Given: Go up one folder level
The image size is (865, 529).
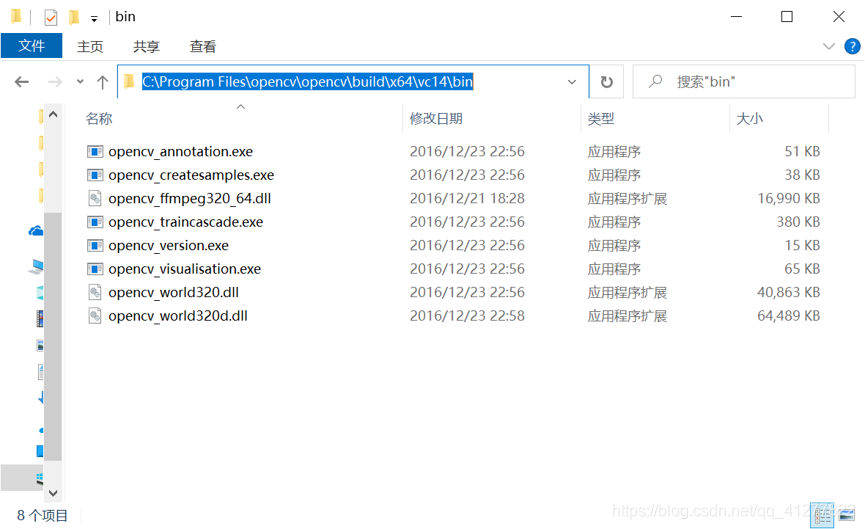Looking at the screenshot, I should click(102, 82).
